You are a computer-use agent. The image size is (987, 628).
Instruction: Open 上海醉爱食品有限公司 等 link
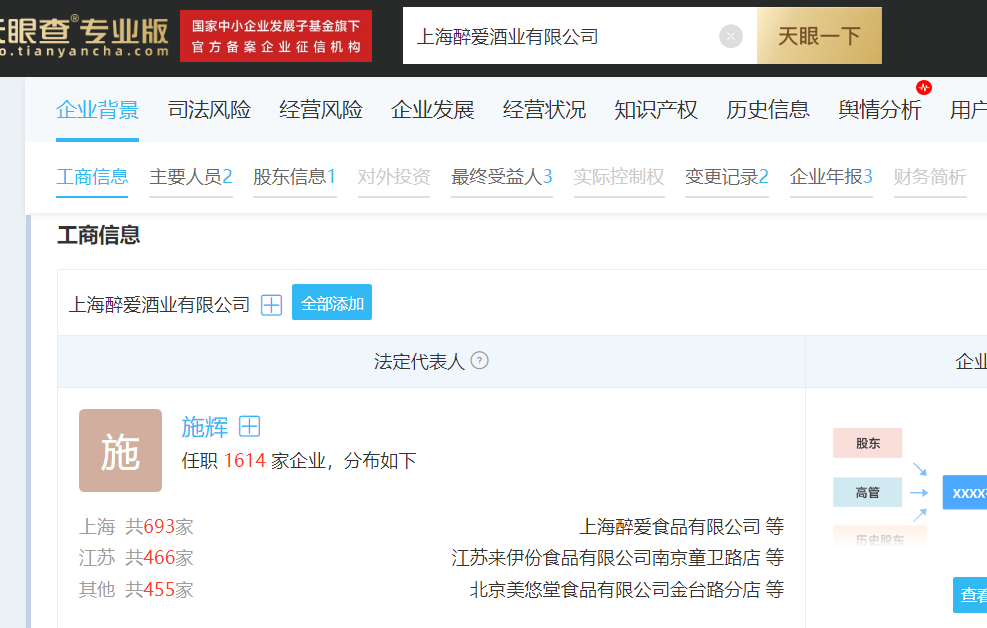(682, 527)
